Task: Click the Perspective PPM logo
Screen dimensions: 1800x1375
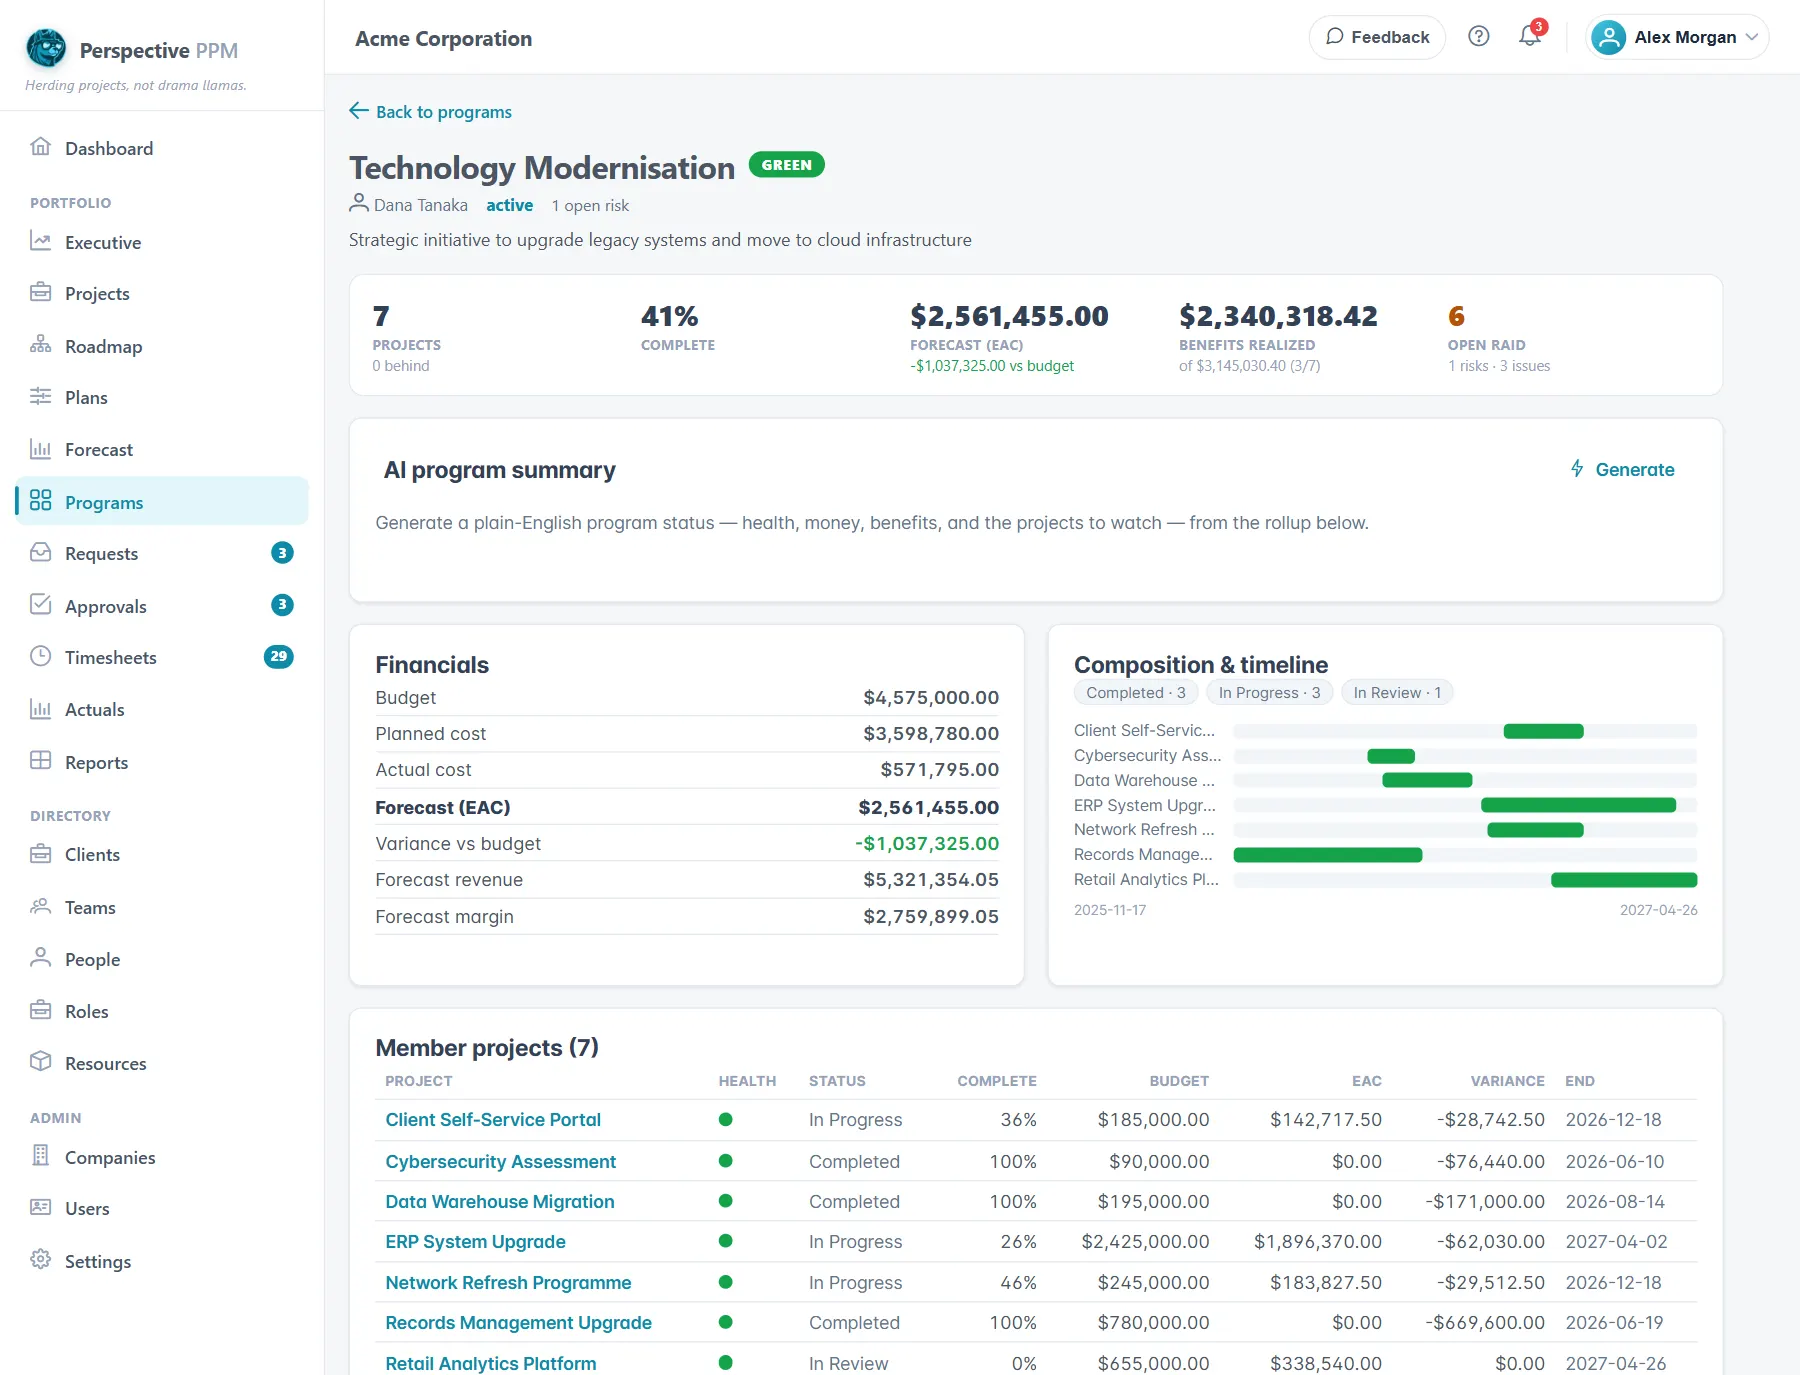Action: [46, 48]
